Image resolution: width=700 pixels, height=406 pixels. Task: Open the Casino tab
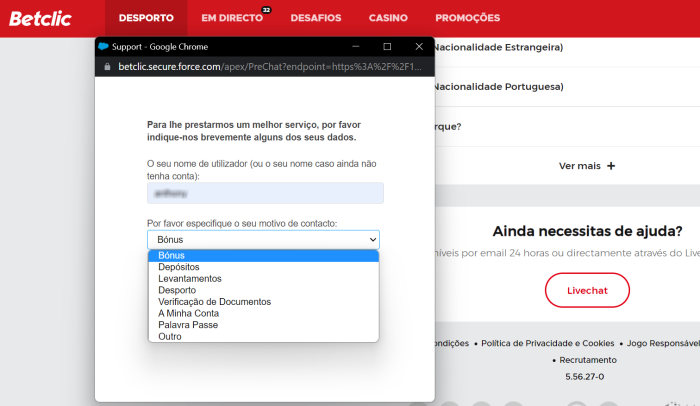pos(388,18)
